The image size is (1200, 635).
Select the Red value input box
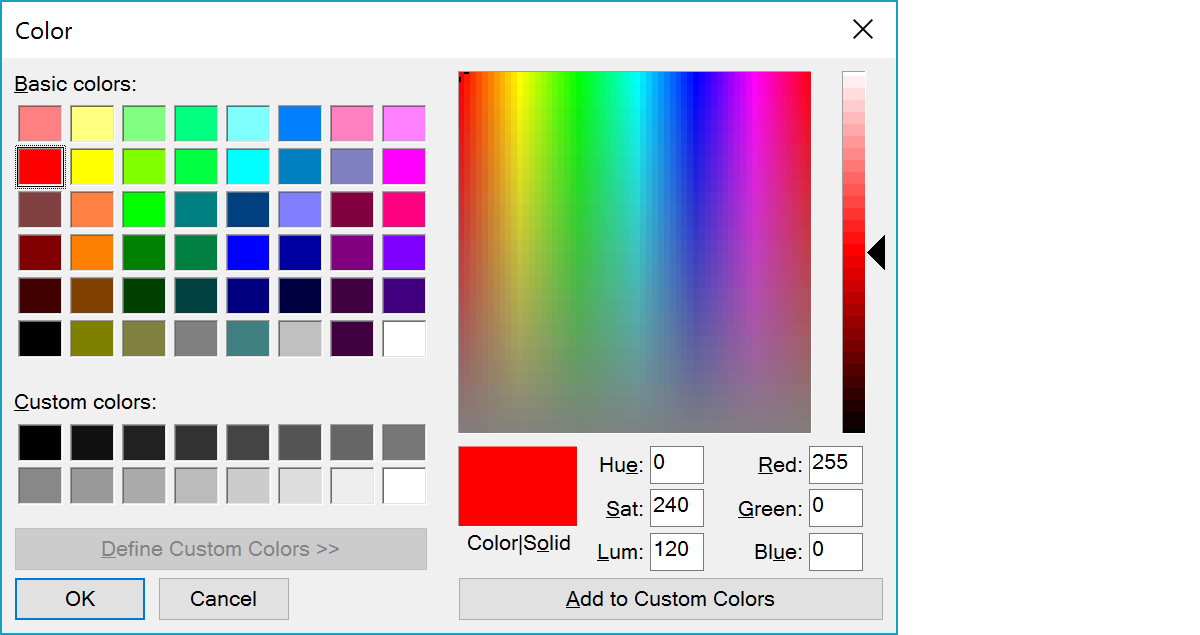[835, 465]
